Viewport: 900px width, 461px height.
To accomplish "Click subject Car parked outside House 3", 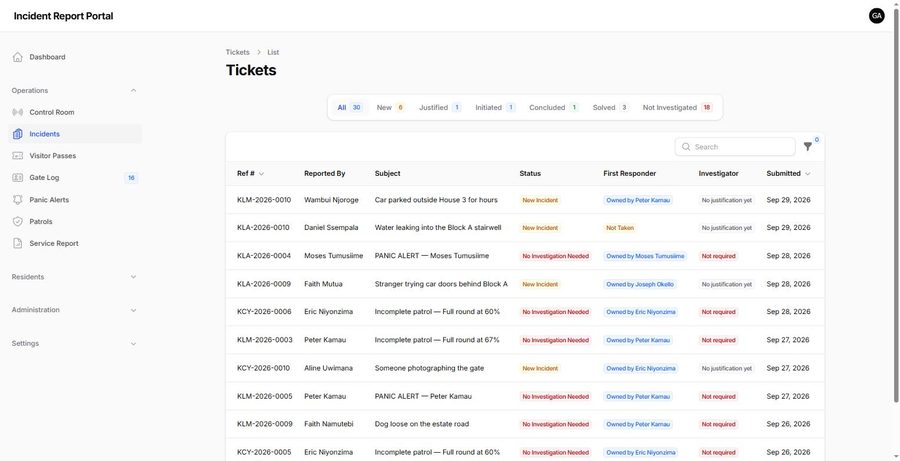I will point(436,200).
